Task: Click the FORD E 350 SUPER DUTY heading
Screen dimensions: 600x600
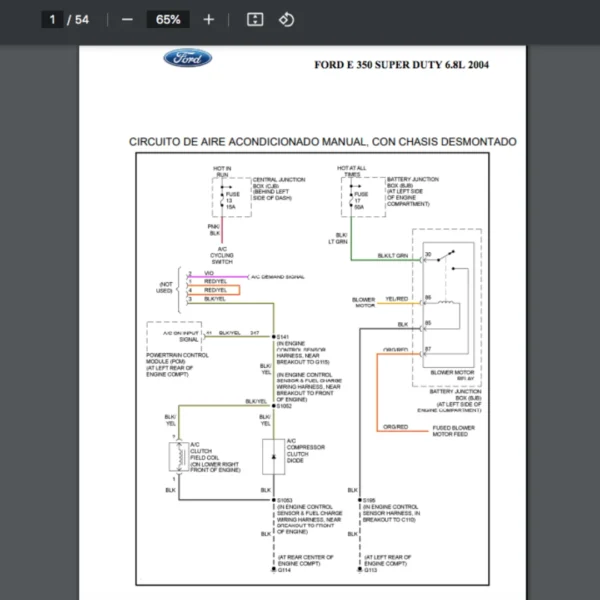Action: click(401, 65)
